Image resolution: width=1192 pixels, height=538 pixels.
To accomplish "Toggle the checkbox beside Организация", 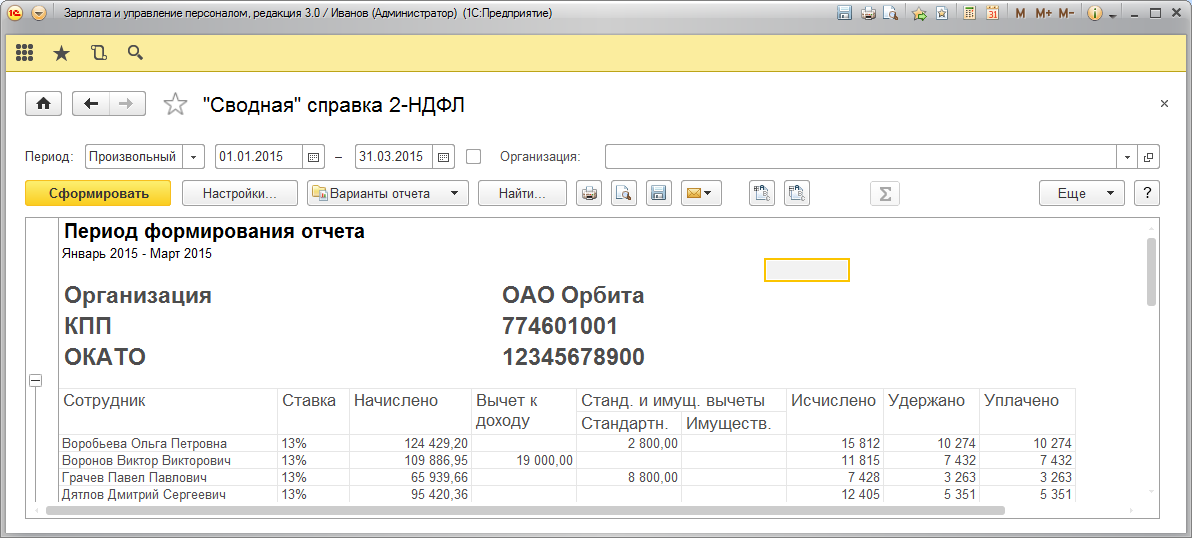I will (474, 157).
